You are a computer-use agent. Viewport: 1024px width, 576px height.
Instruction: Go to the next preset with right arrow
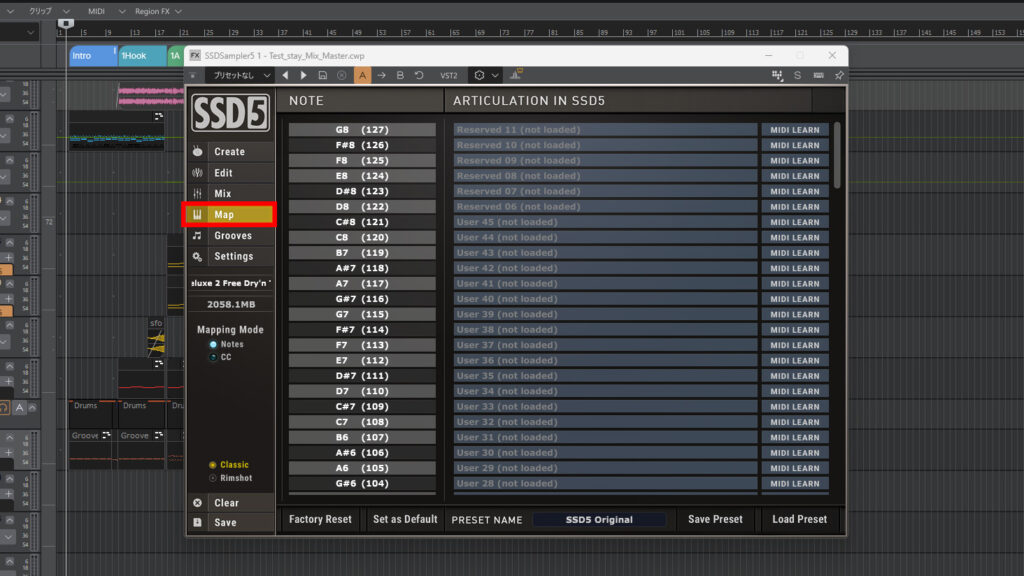coord(303,75)
